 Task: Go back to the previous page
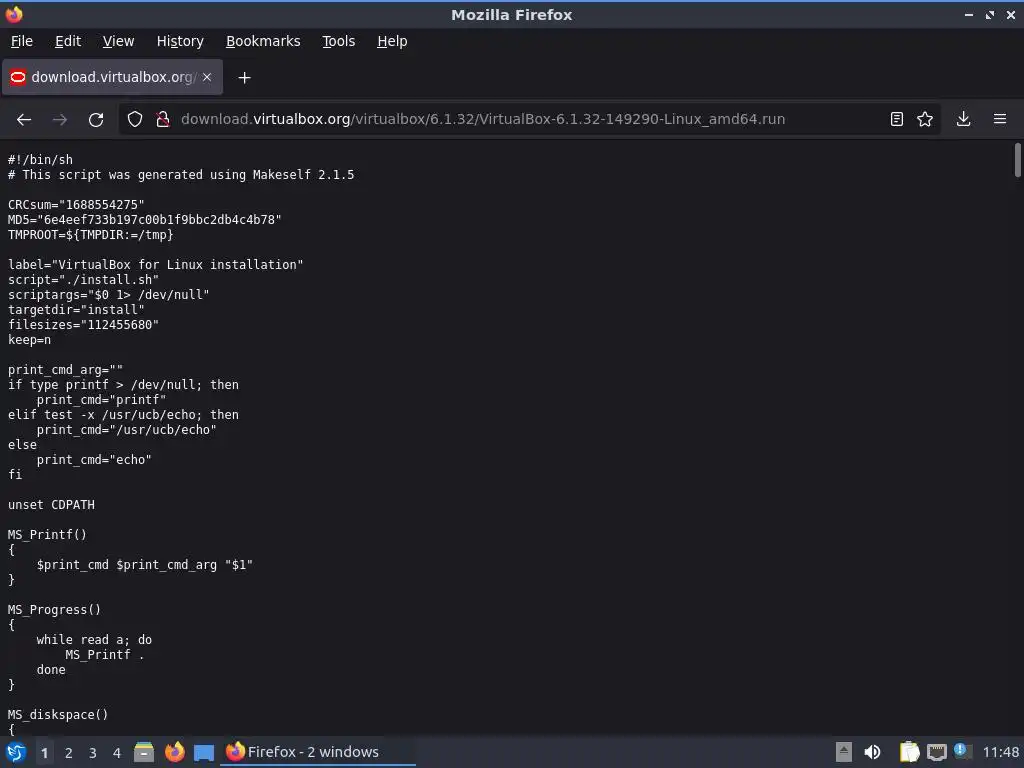[x=24, y=120]
